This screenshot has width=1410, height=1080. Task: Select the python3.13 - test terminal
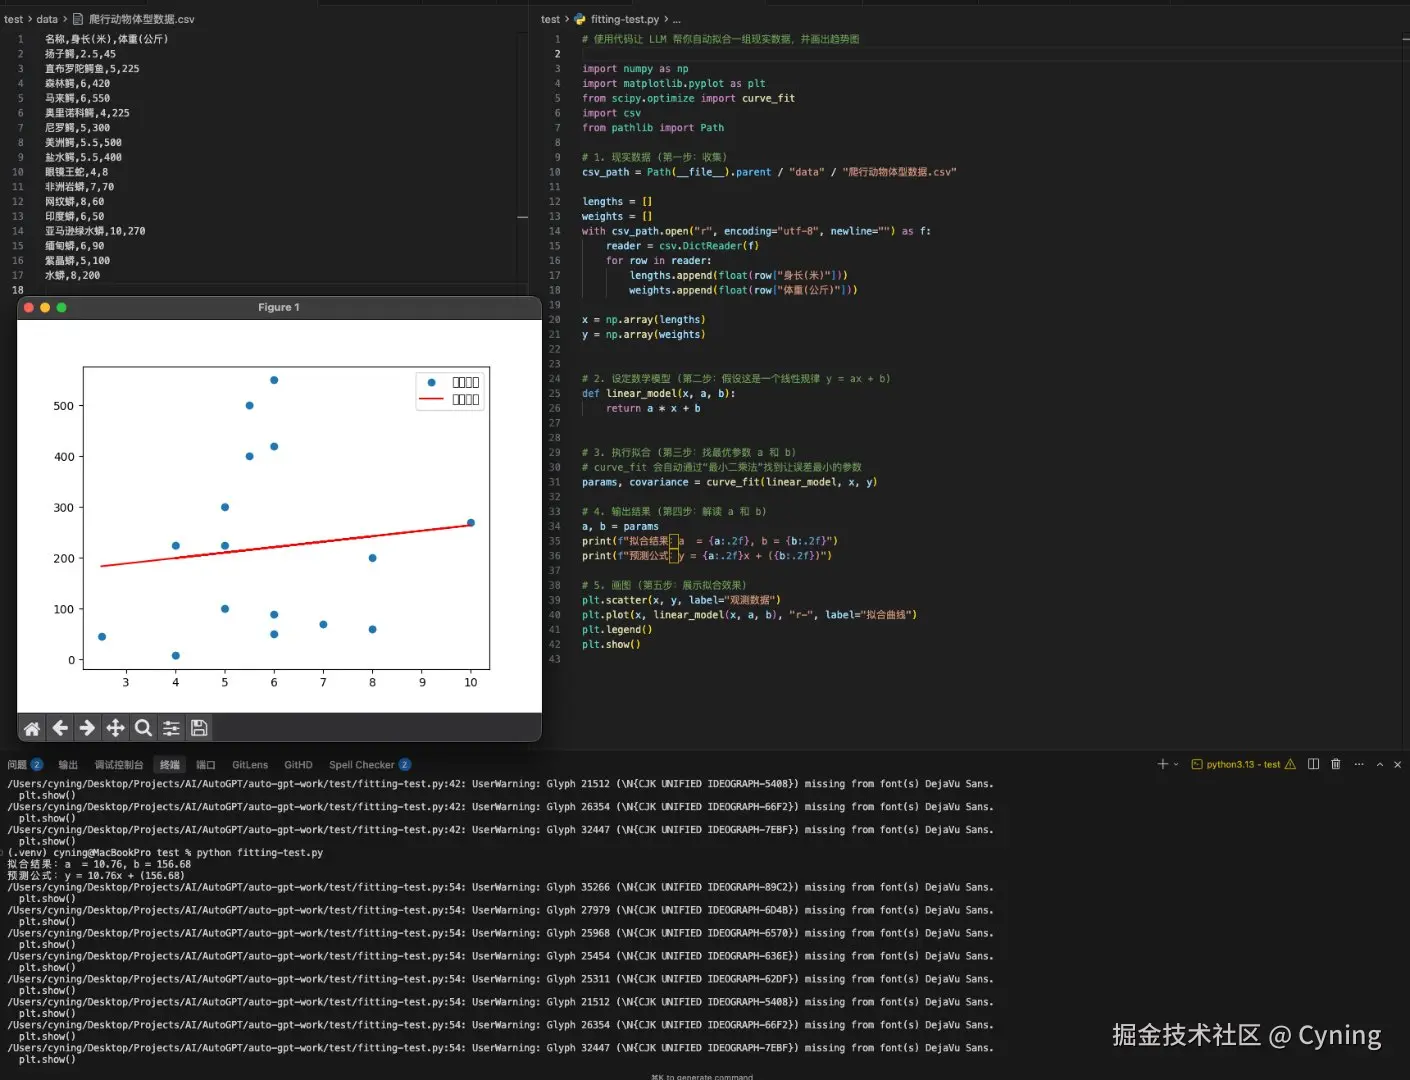click(1242, 764)
